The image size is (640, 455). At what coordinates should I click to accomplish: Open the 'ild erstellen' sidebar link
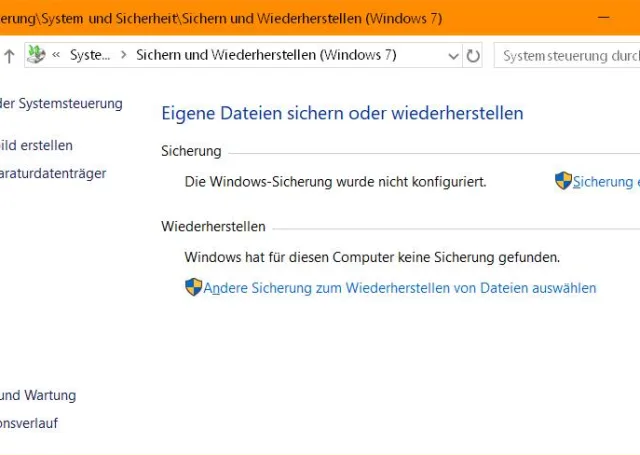tap(37, 146)
